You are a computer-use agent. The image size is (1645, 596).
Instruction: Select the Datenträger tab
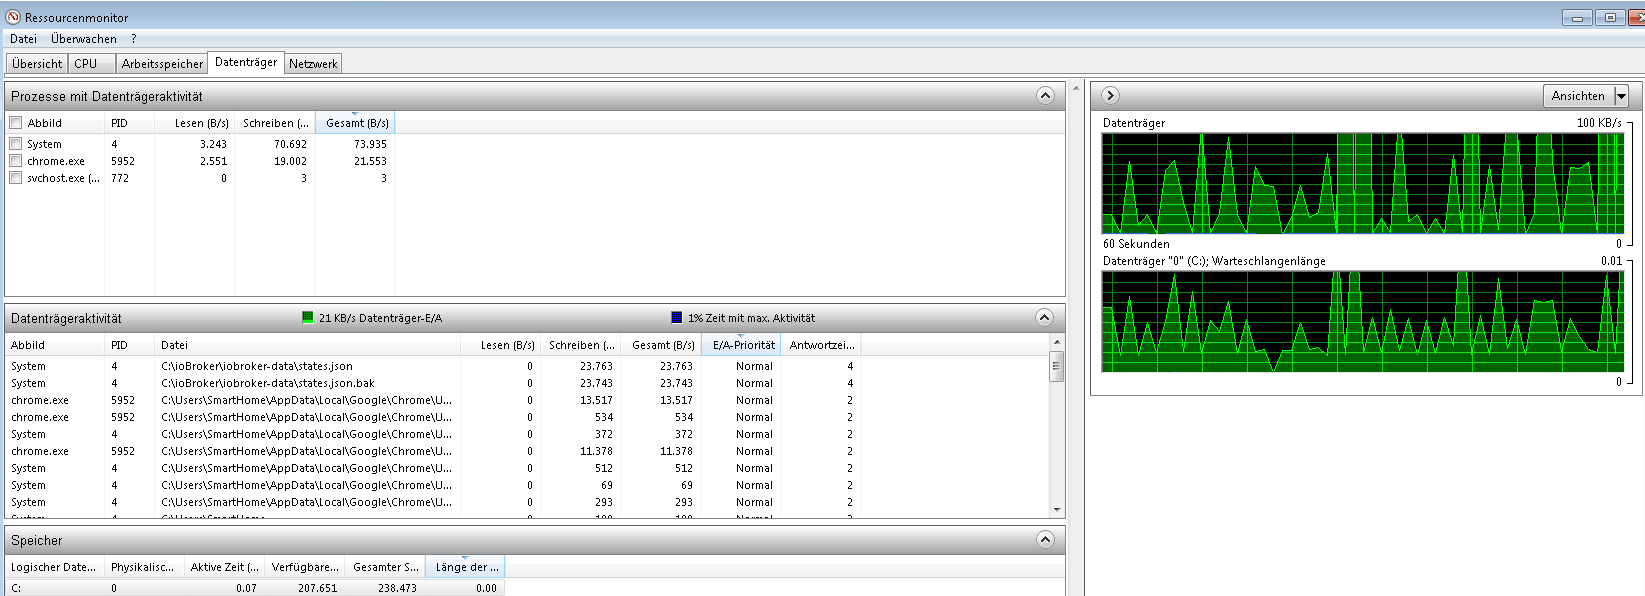(246, 62)
